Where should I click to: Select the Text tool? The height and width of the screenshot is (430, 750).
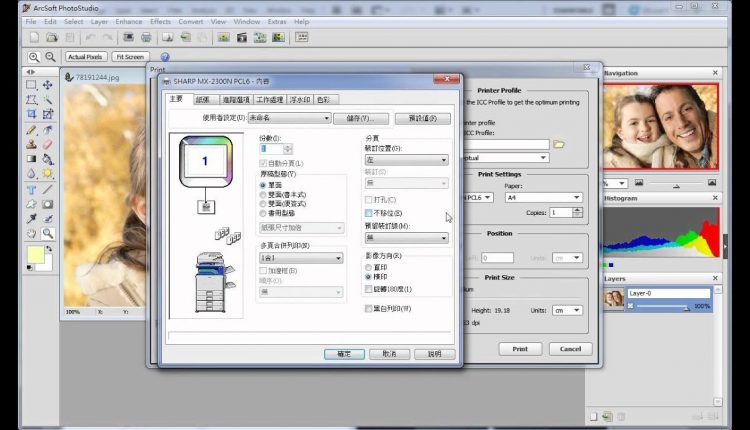[31, 189]
